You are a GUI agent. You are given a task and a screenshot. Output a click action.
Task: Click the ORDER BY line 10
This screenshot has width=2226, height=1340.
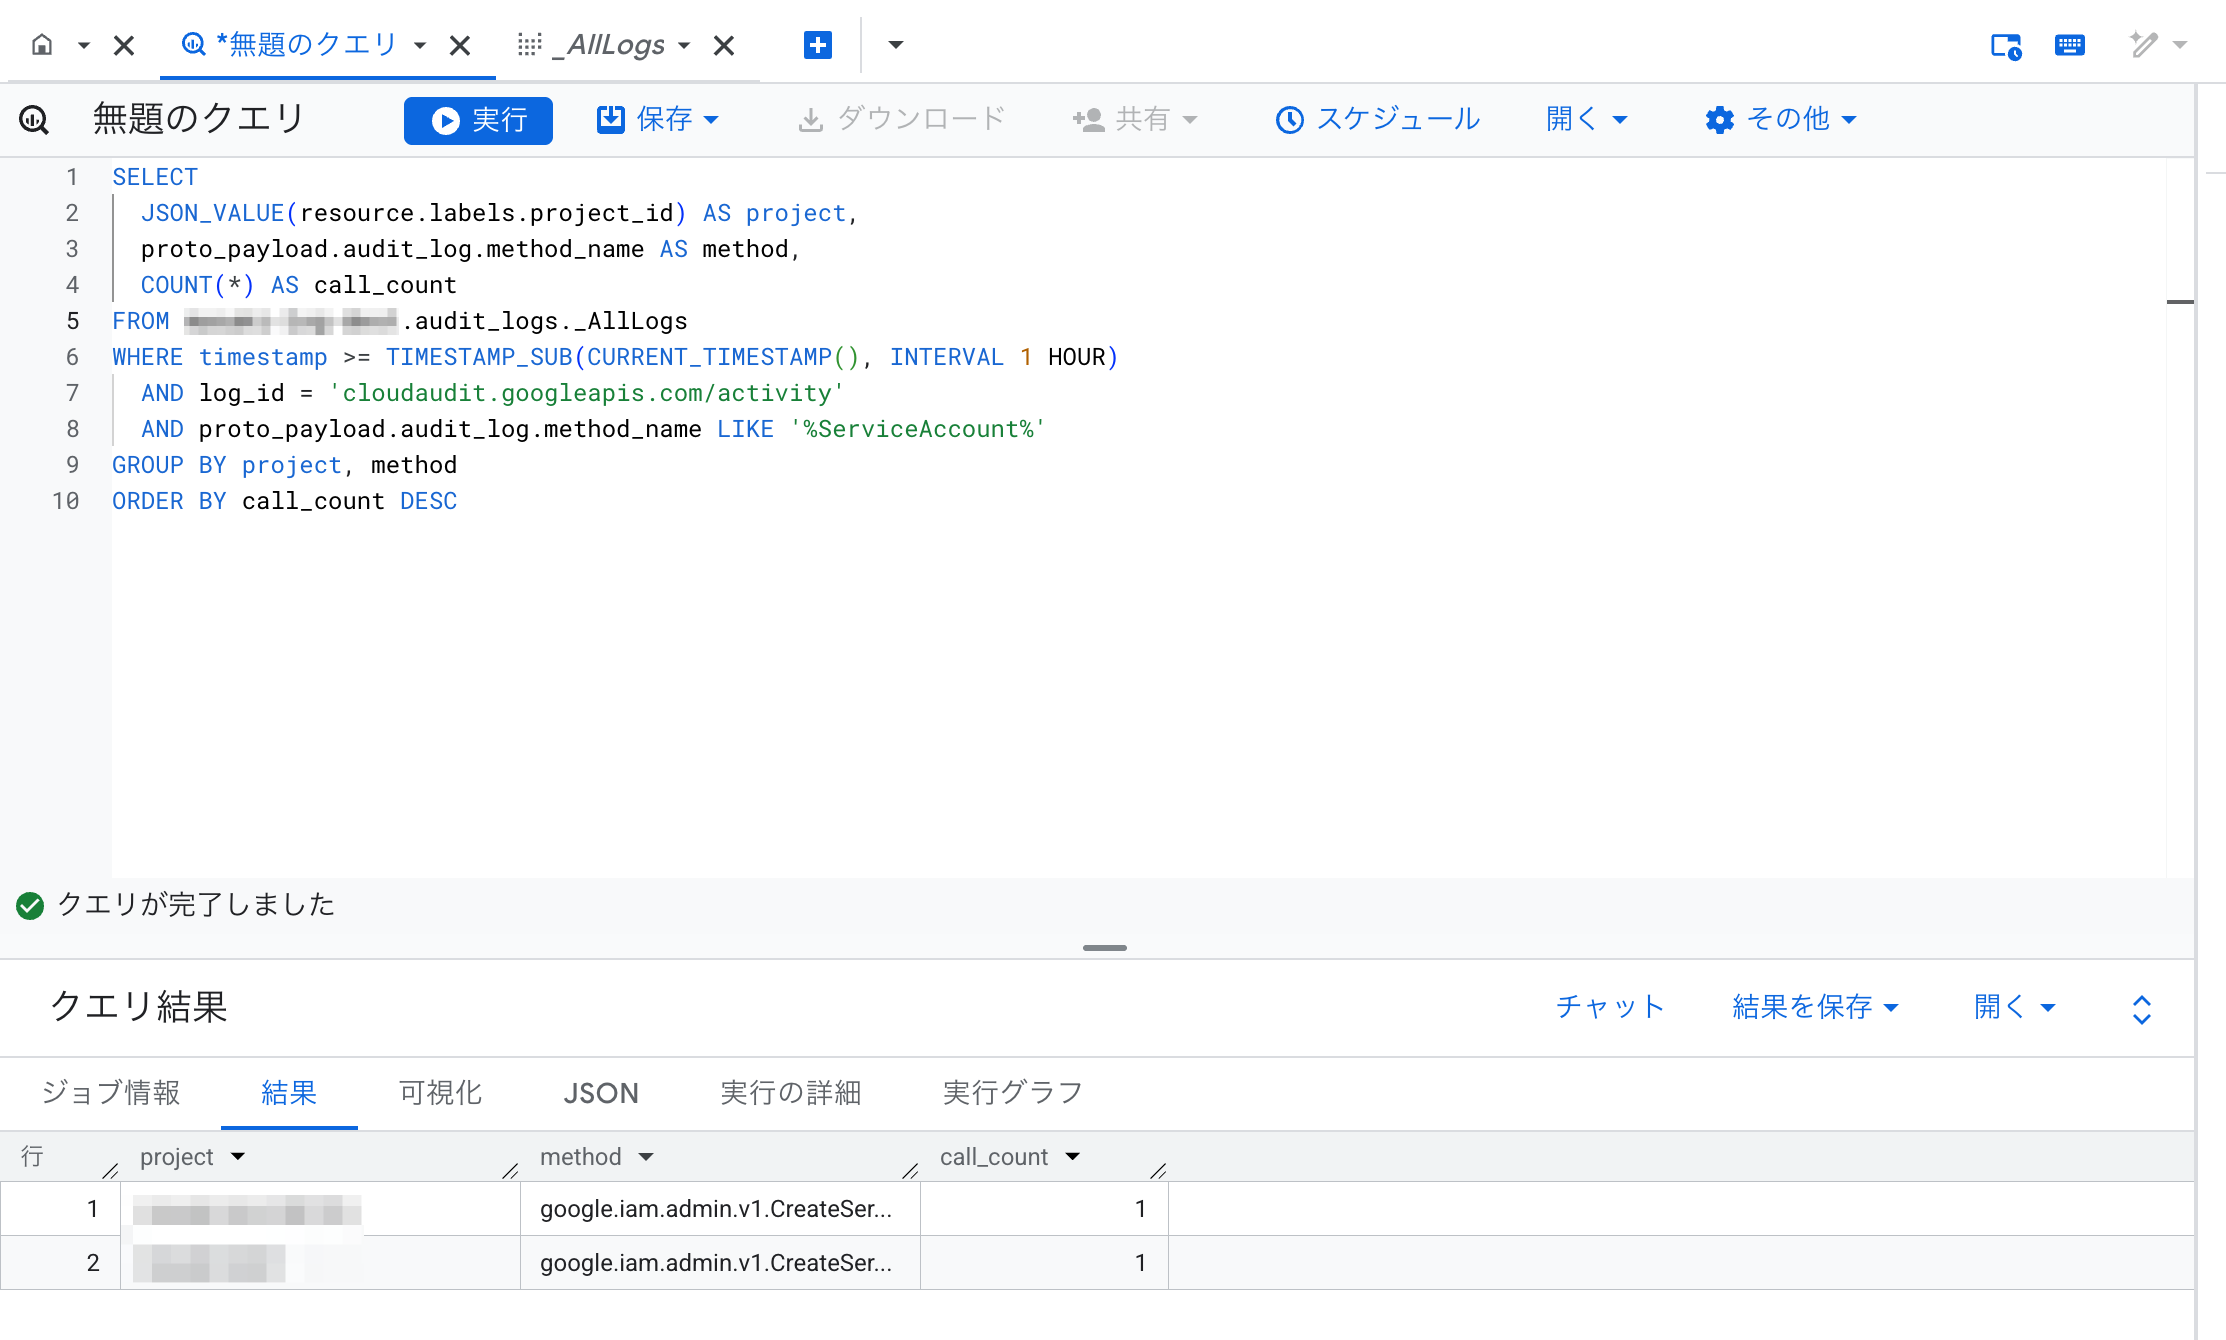[285, 501]
